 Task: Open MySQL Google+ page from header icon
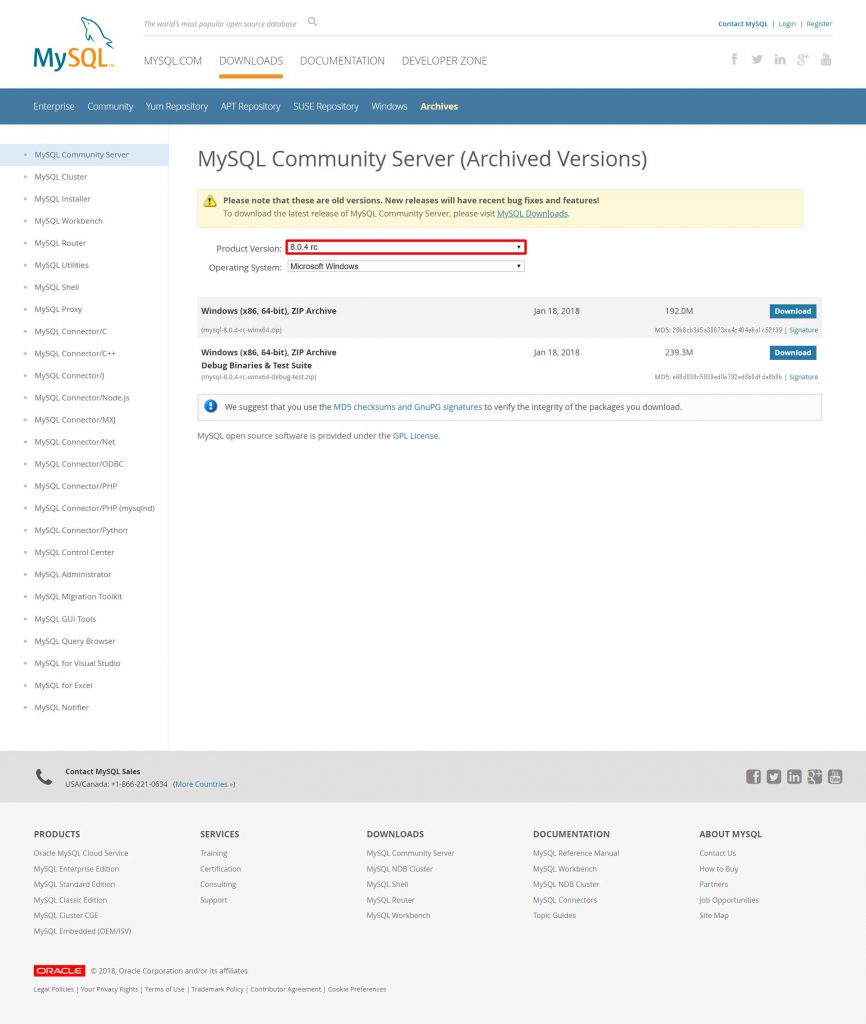pyautogui.click(x=803, y=59)
